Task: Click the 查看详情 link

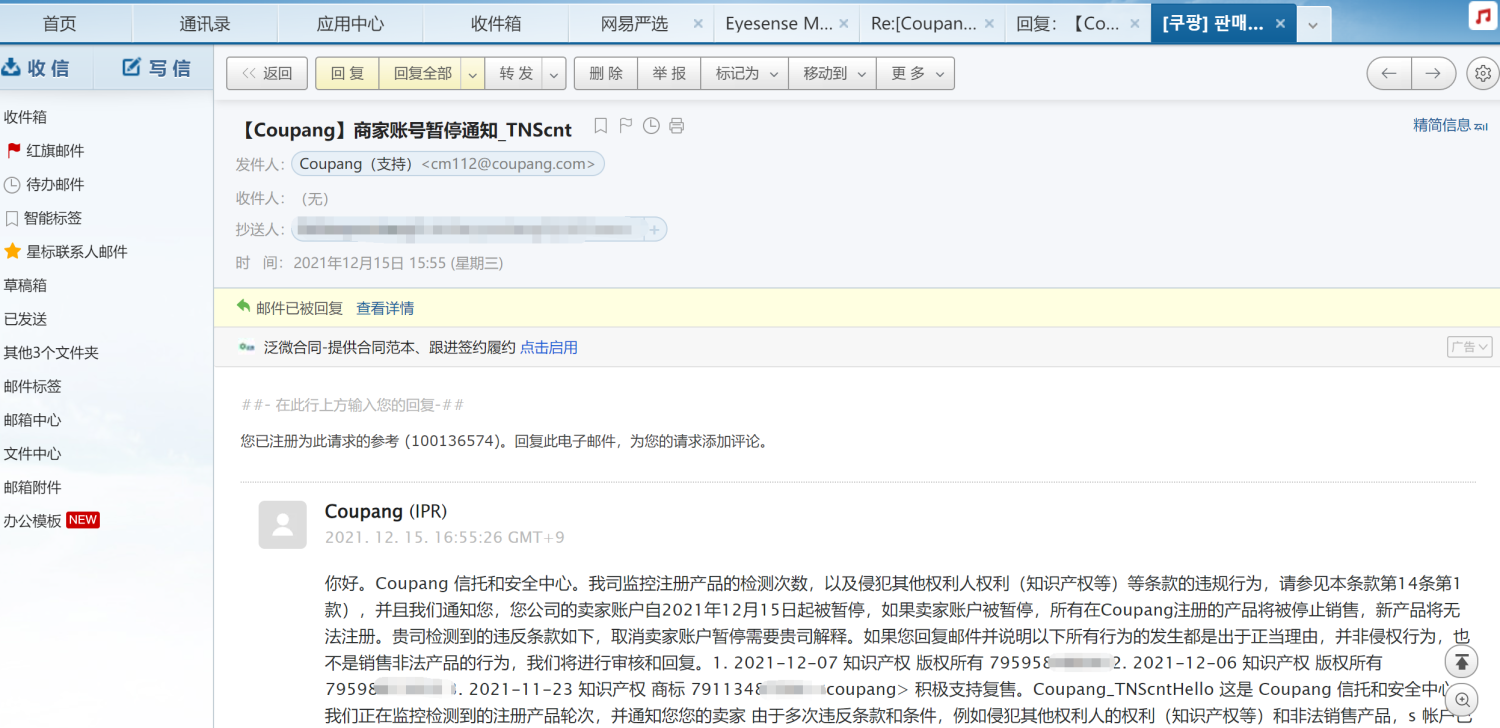Action: (385, 309)
